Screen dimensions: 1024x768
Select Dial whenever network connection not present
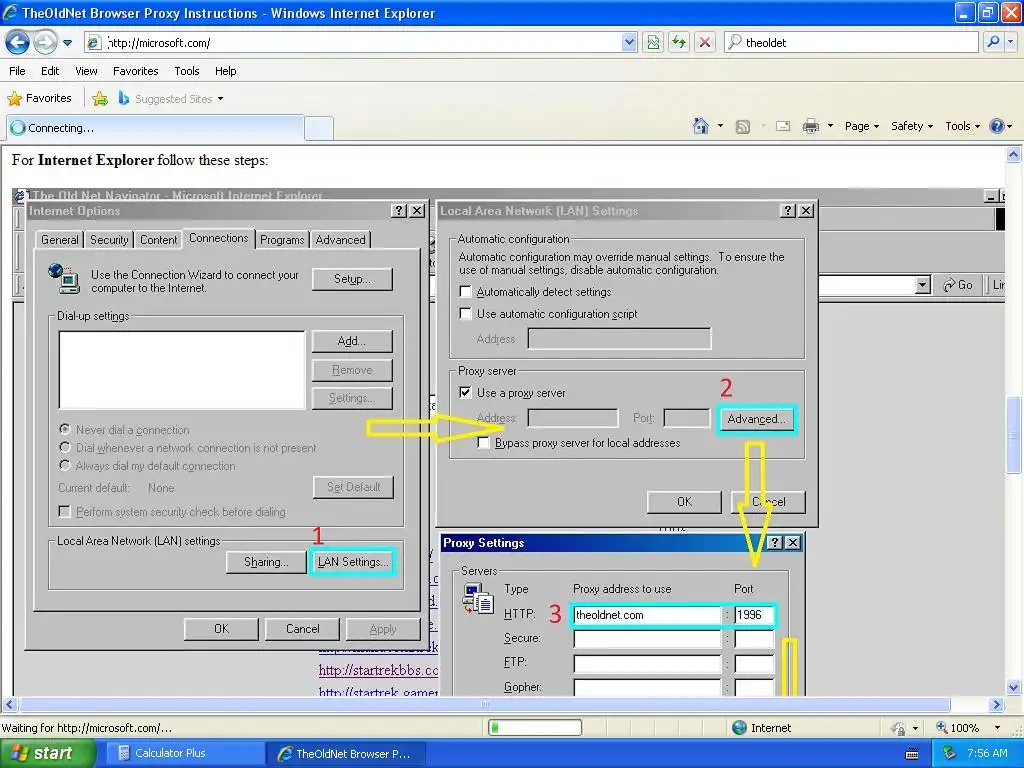click(65, 447)
